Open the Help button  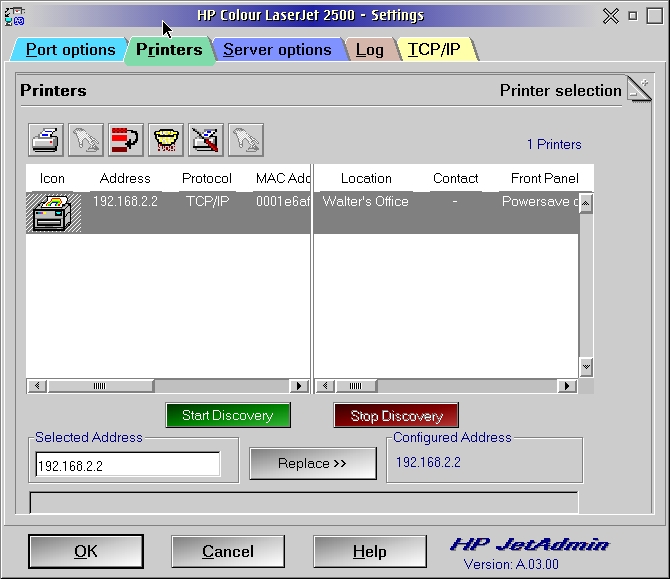pos(370,551)
